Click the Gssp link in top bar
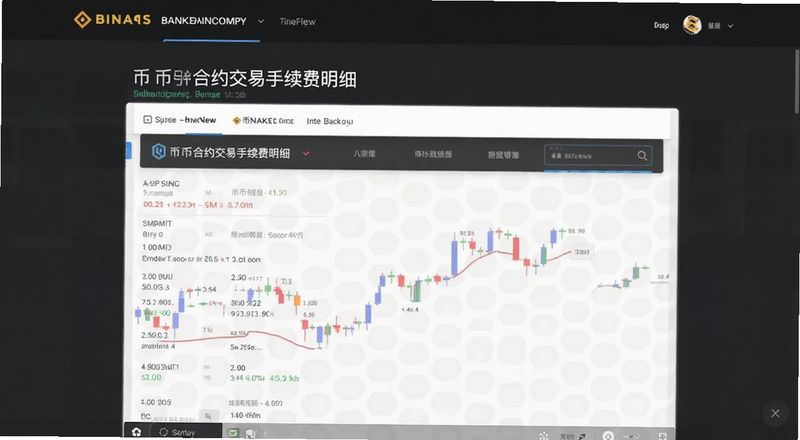800x440 pixels. 661,25
